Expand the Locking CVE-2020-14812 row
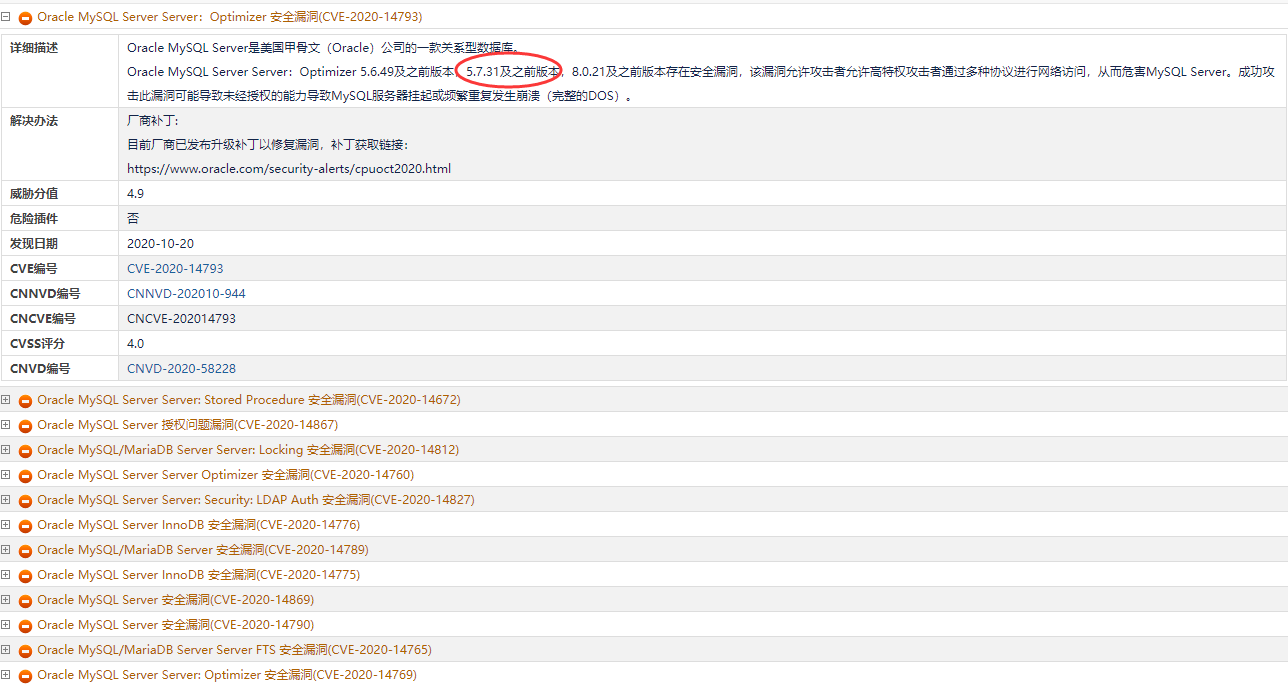Screen dimensions: 1288x686 click(x=6, y=450)
